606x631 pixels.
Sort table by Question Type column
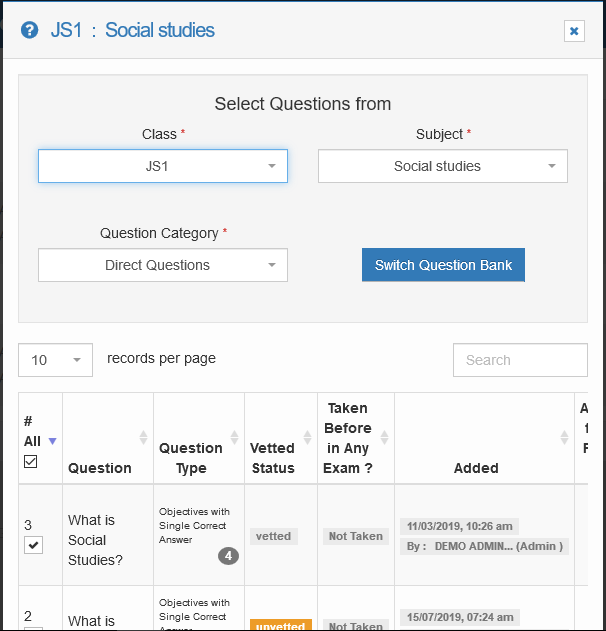click(234, 438)
